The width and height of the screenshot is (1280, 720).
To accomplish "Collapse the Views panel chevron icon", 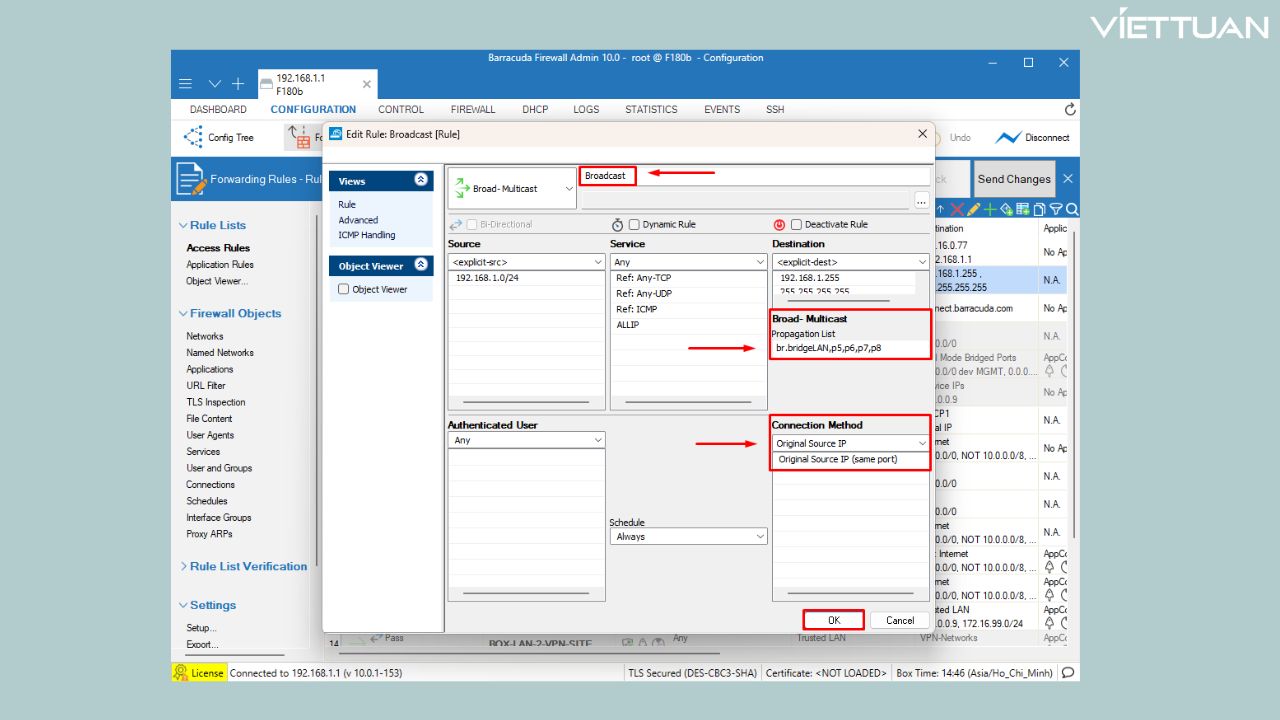I will click(x=421, y=180).
